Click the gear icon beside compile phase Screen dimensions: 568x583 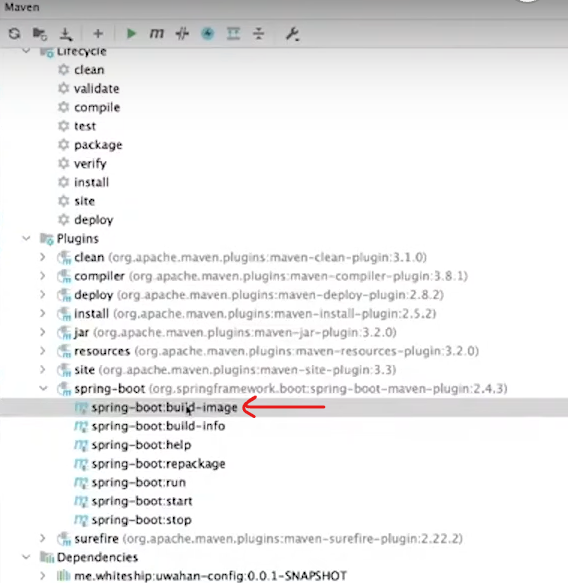click(64, 107)
